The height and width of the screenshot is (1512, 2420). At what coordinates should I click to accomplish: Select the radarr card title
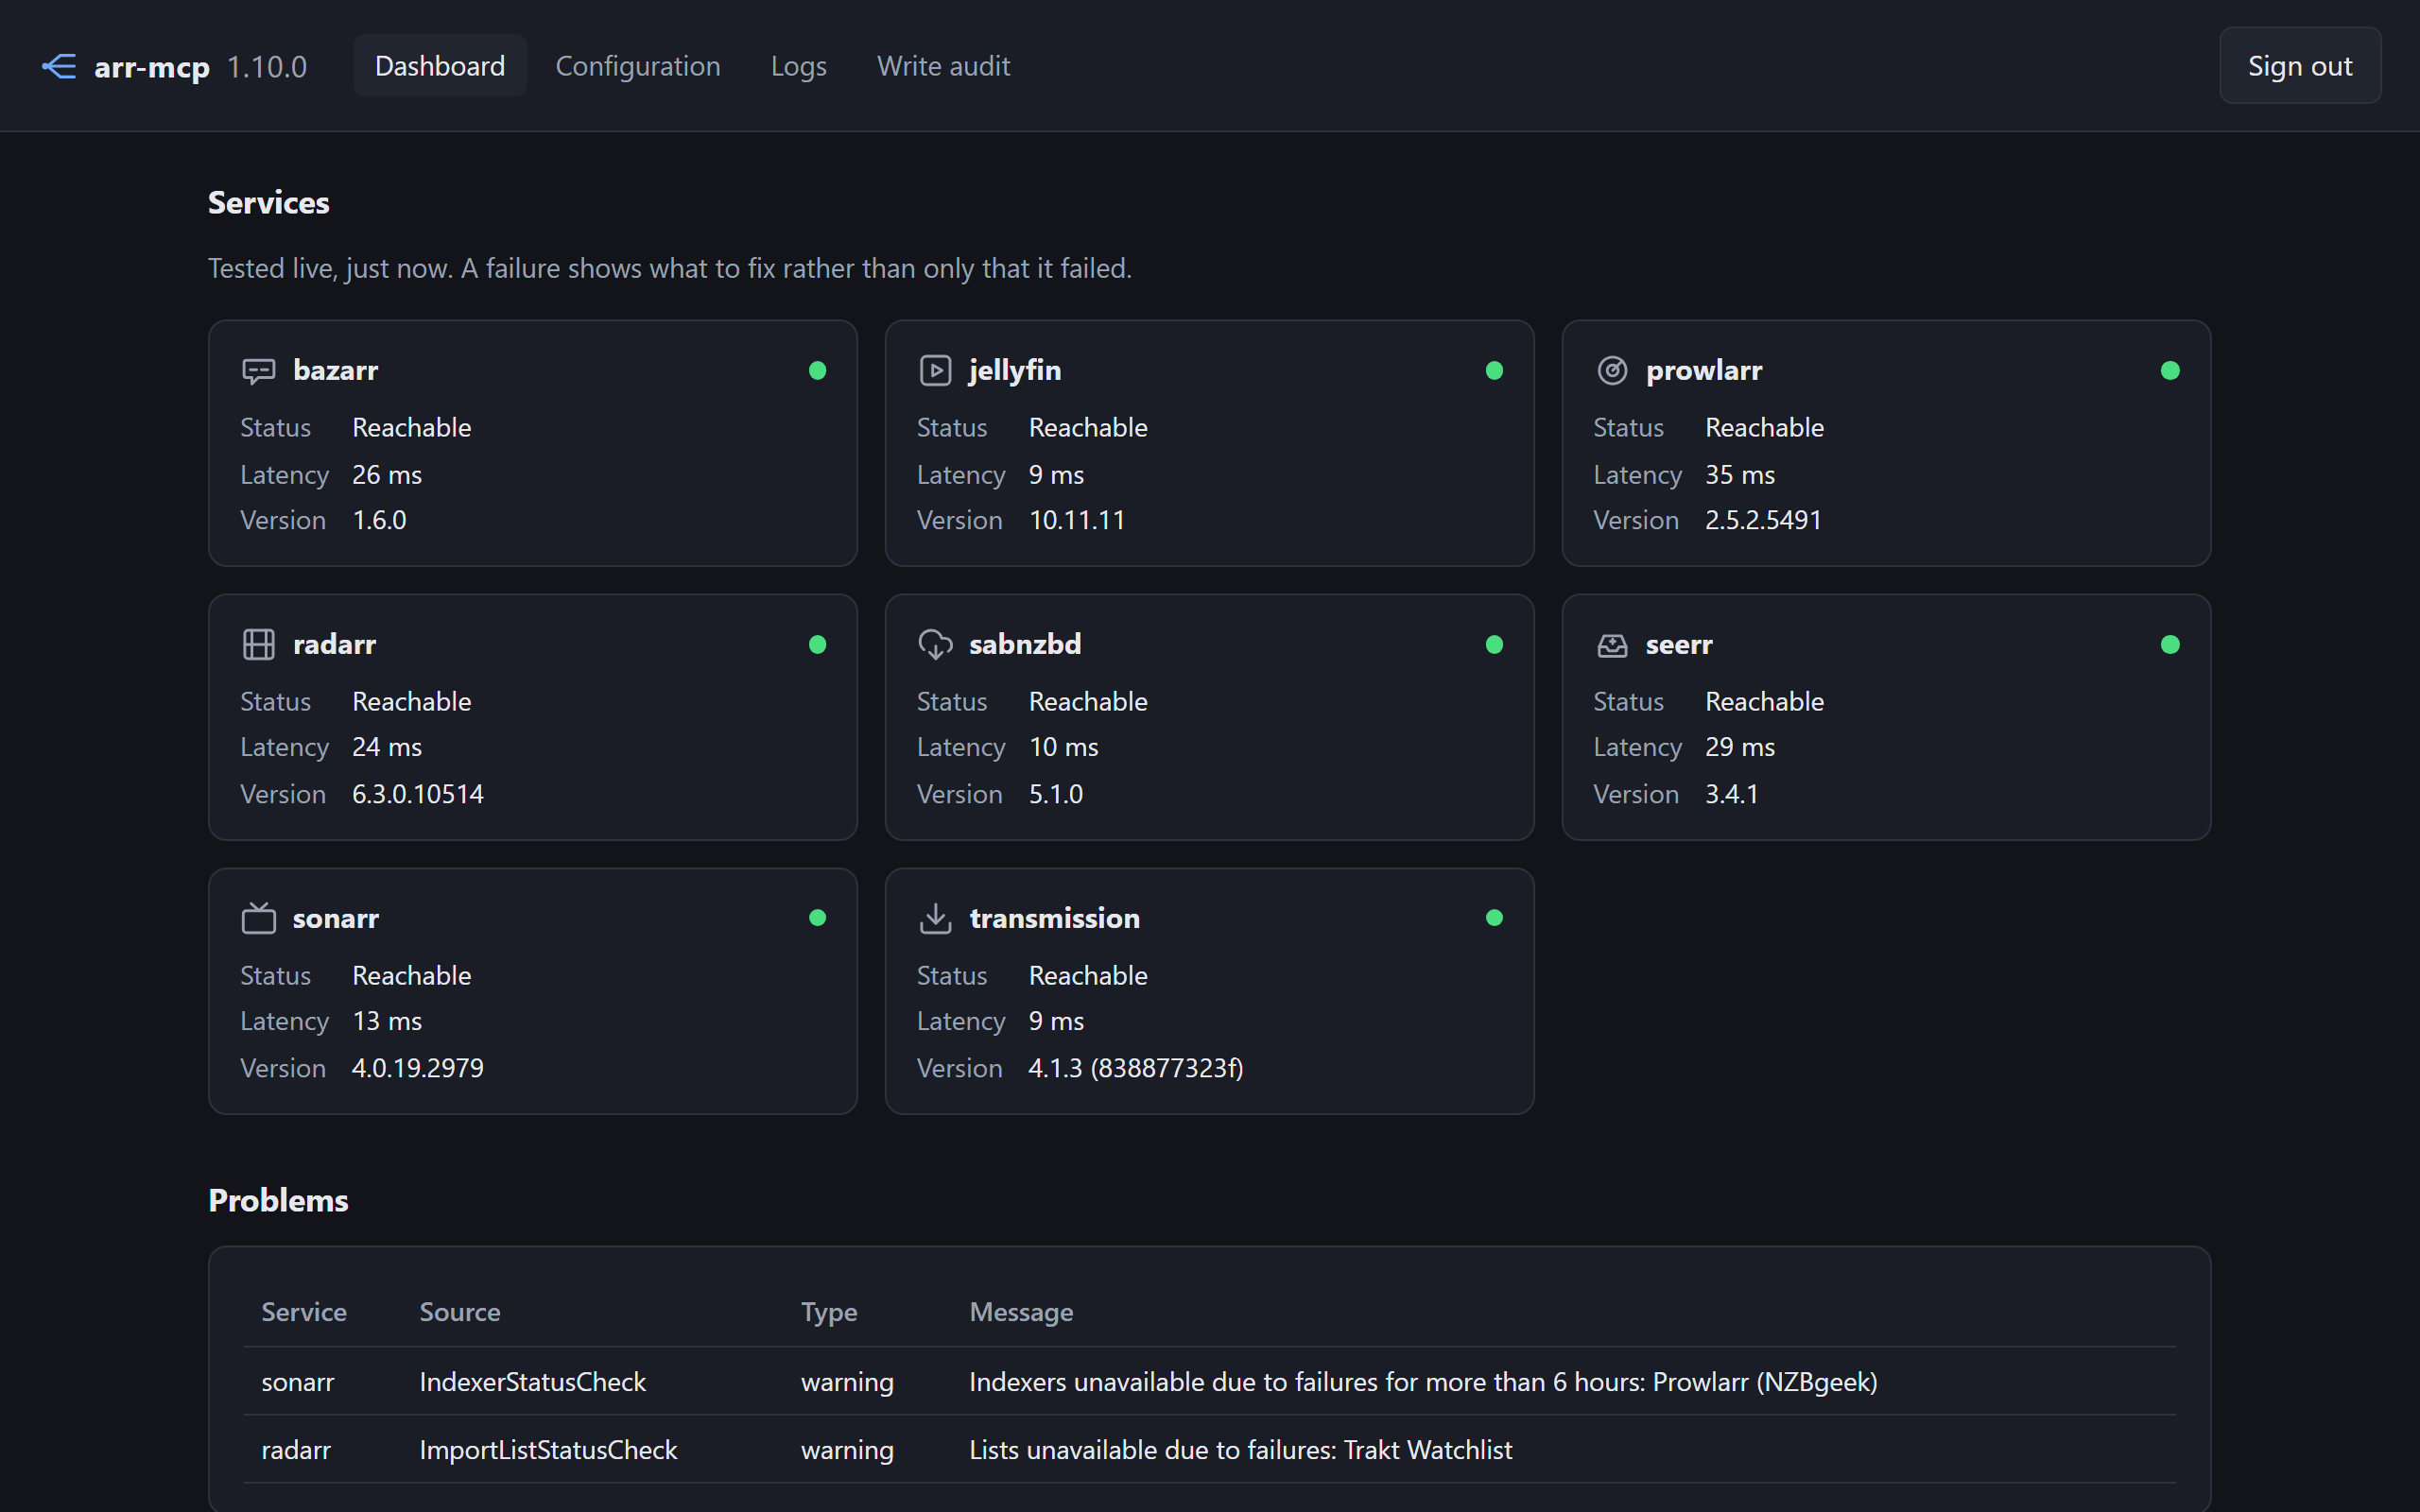coord(334,645)
